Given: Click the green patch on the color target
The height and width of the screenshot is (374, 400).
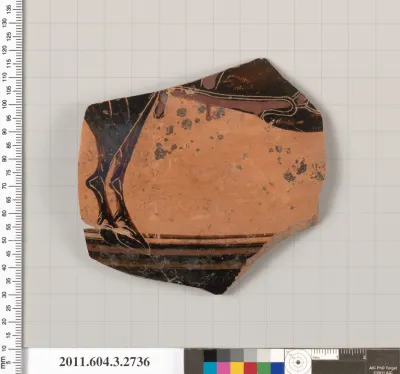Looking at the screenshot, I should 264,368.
